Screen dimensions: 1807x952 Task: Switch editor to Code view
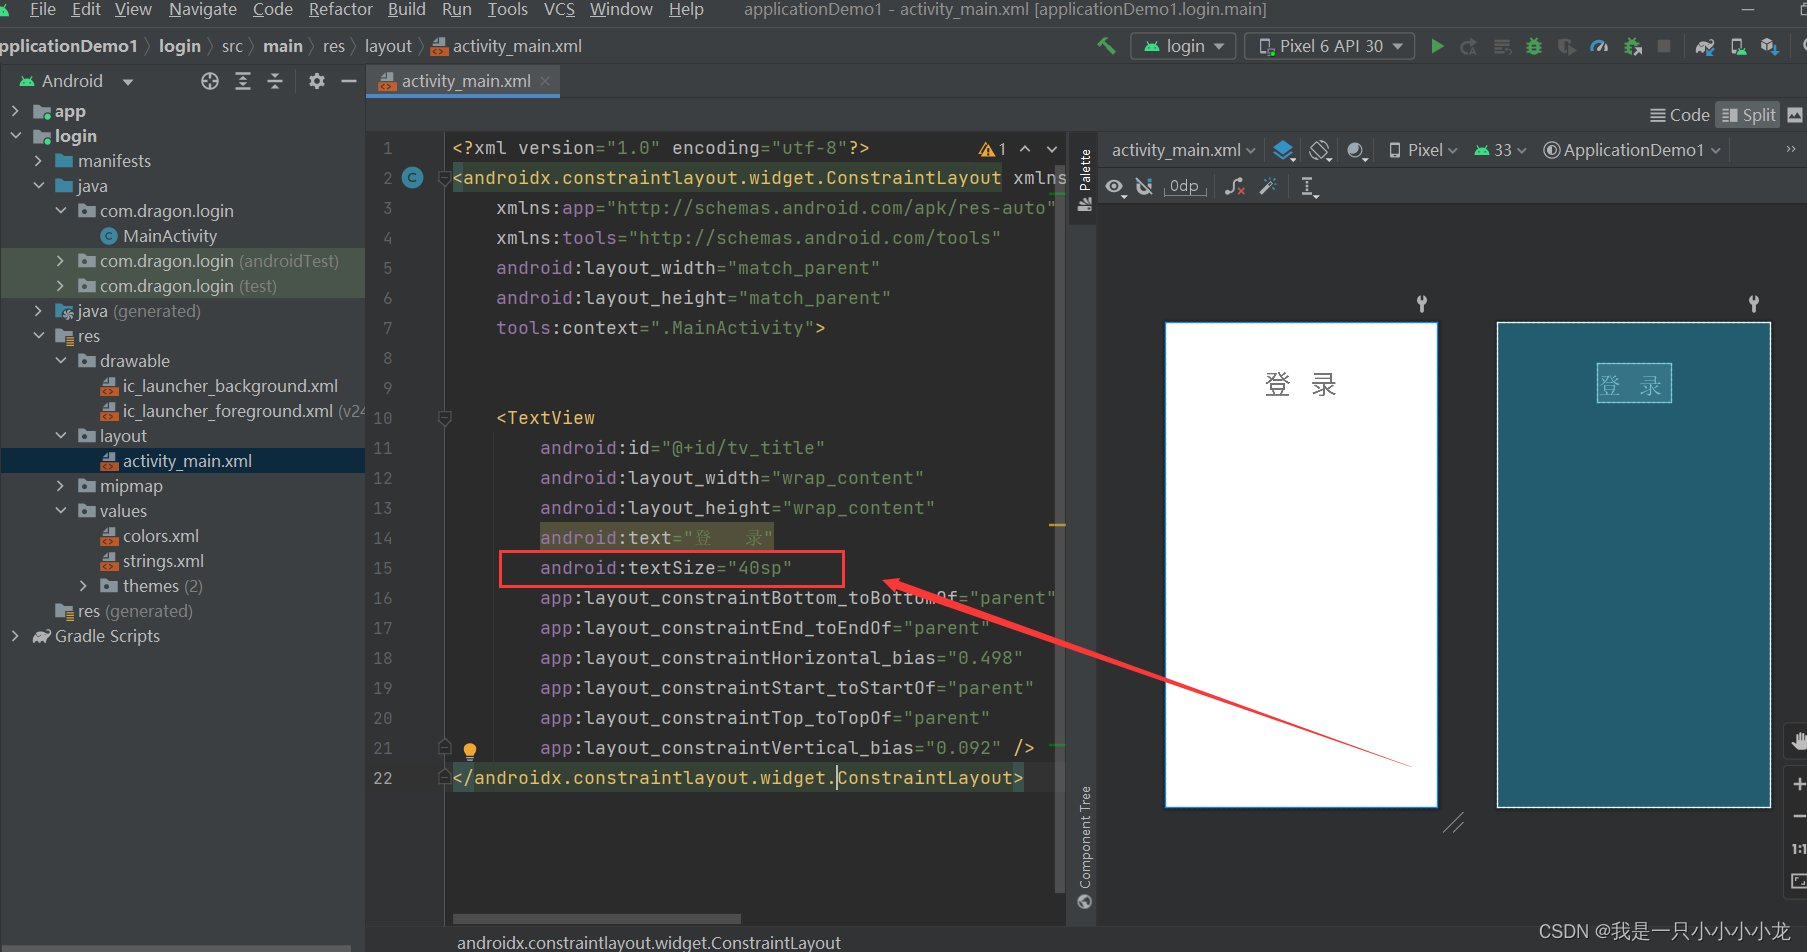pos(1680,115)
